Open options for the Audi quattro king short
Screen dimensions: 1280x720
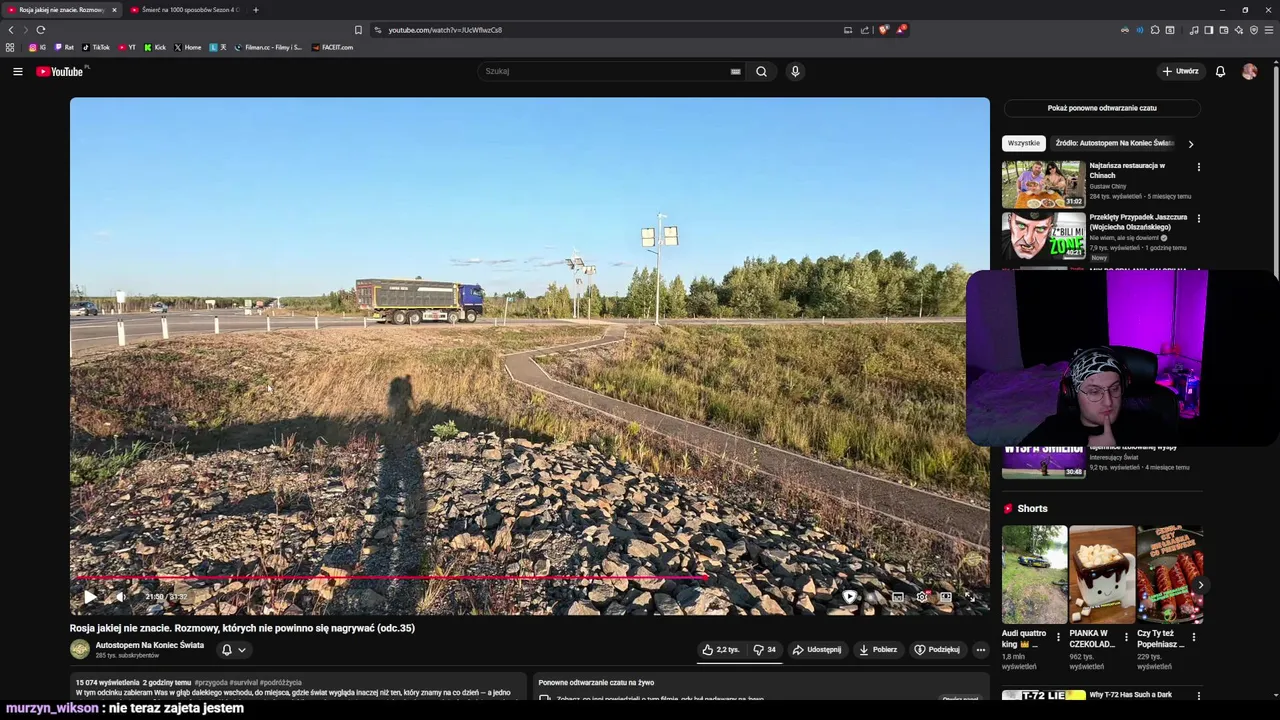(x=1058, y=637)
